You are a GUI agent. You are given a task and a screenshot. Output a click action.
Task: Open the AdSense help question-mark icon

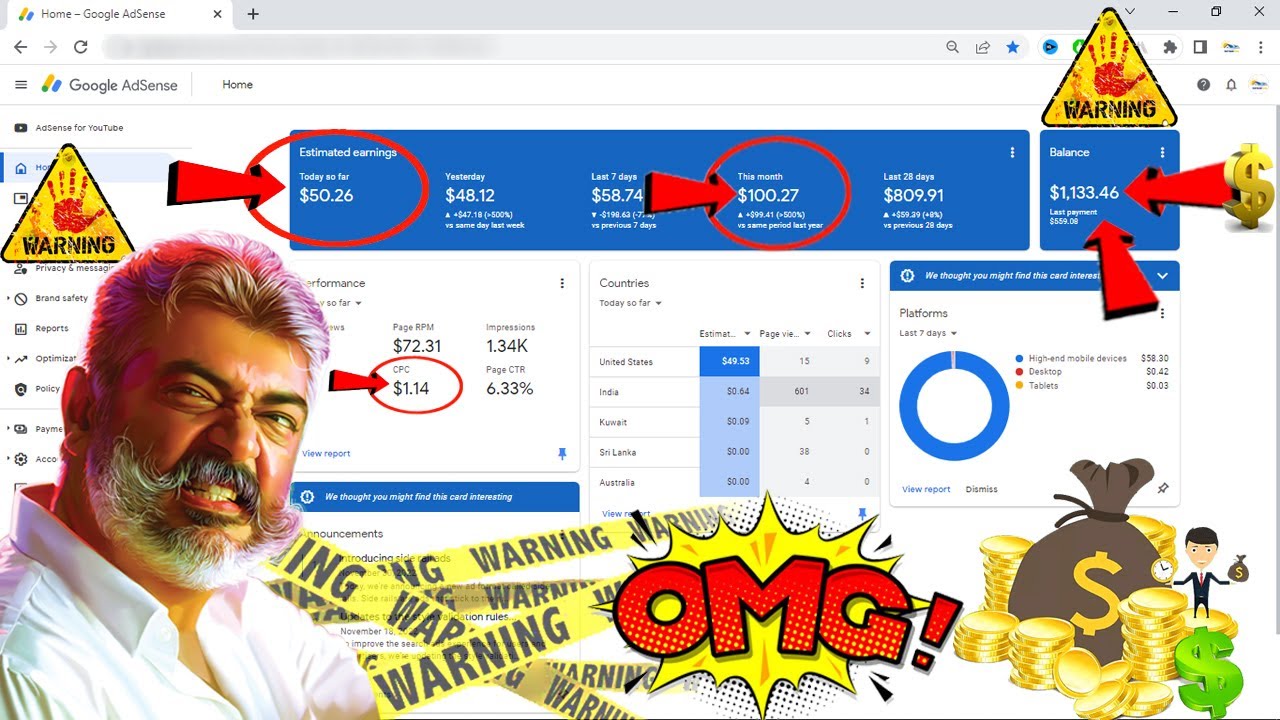coord(1204,85)
